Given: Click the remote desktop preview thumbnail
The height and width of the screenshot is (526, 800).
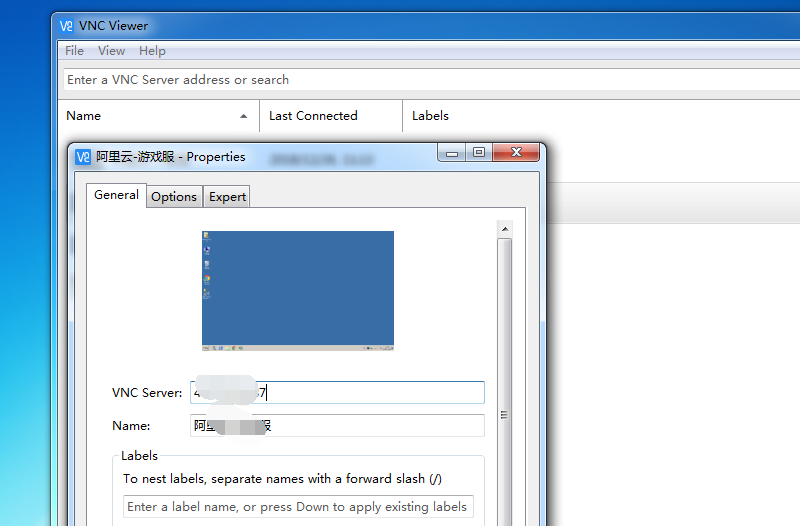Looking at the screenshot, I should 298,291.
